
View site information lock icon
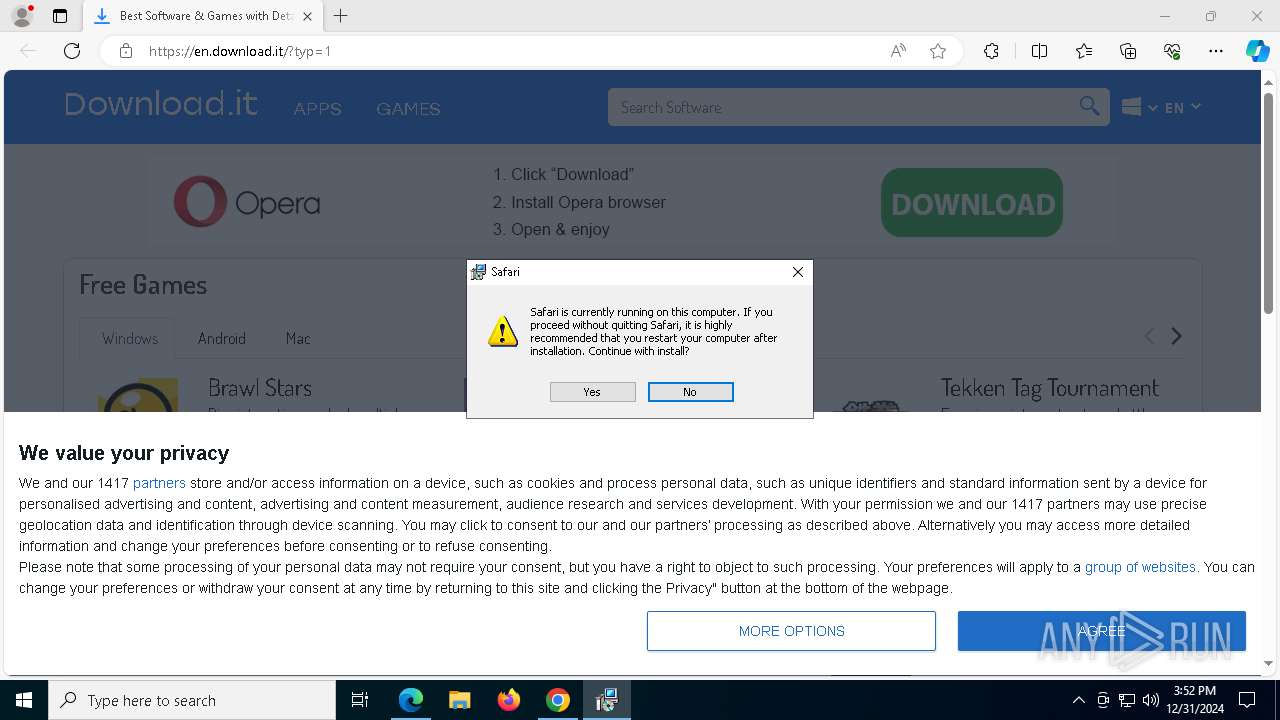tap(126, 51)
